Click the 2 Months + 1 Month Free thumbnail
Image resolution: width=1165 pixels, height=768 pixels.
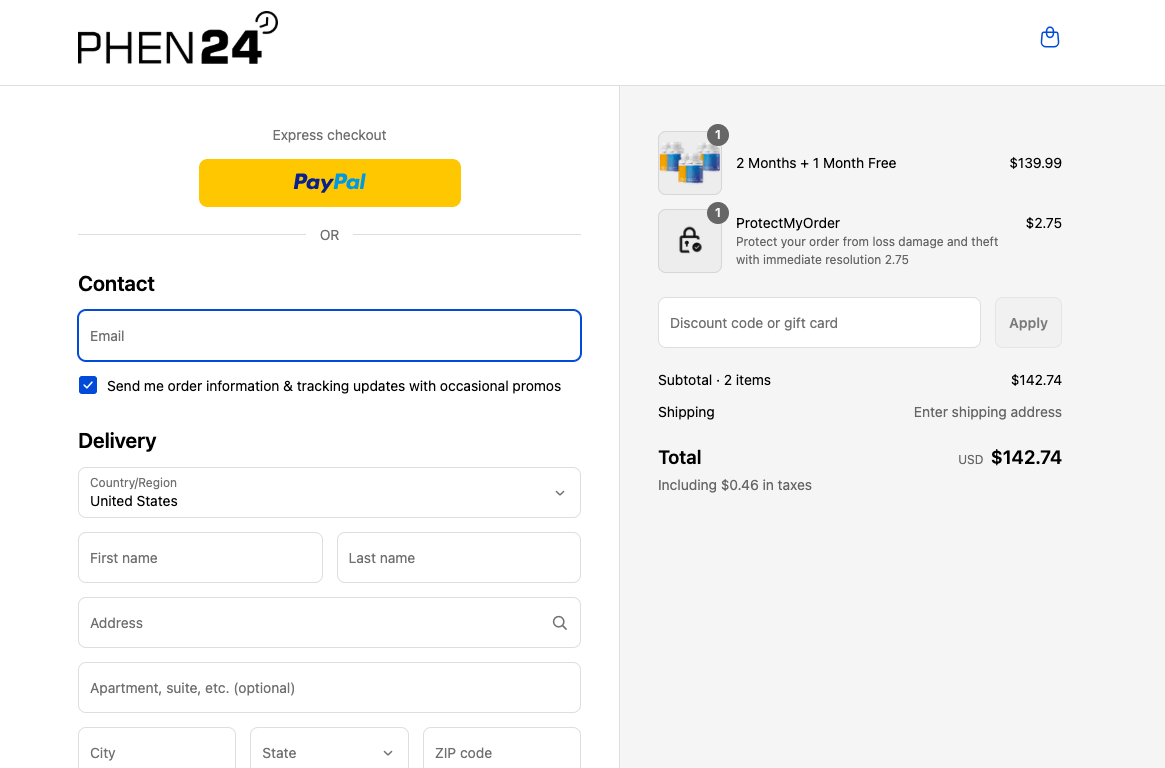pos(689,162)
